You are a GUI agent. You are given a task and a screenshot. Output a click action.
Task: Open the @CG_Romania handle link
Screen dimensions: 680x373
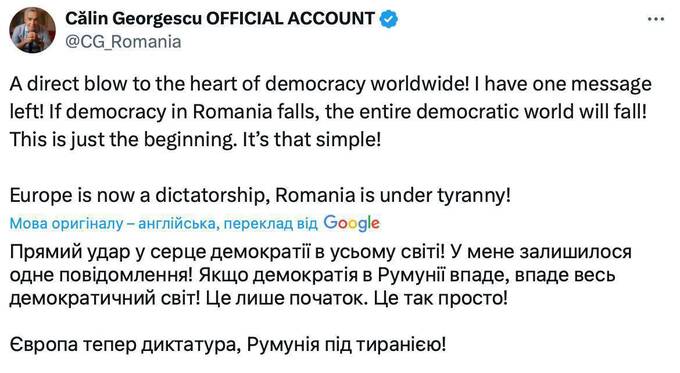pyautogui.click(x=123, y=42)
